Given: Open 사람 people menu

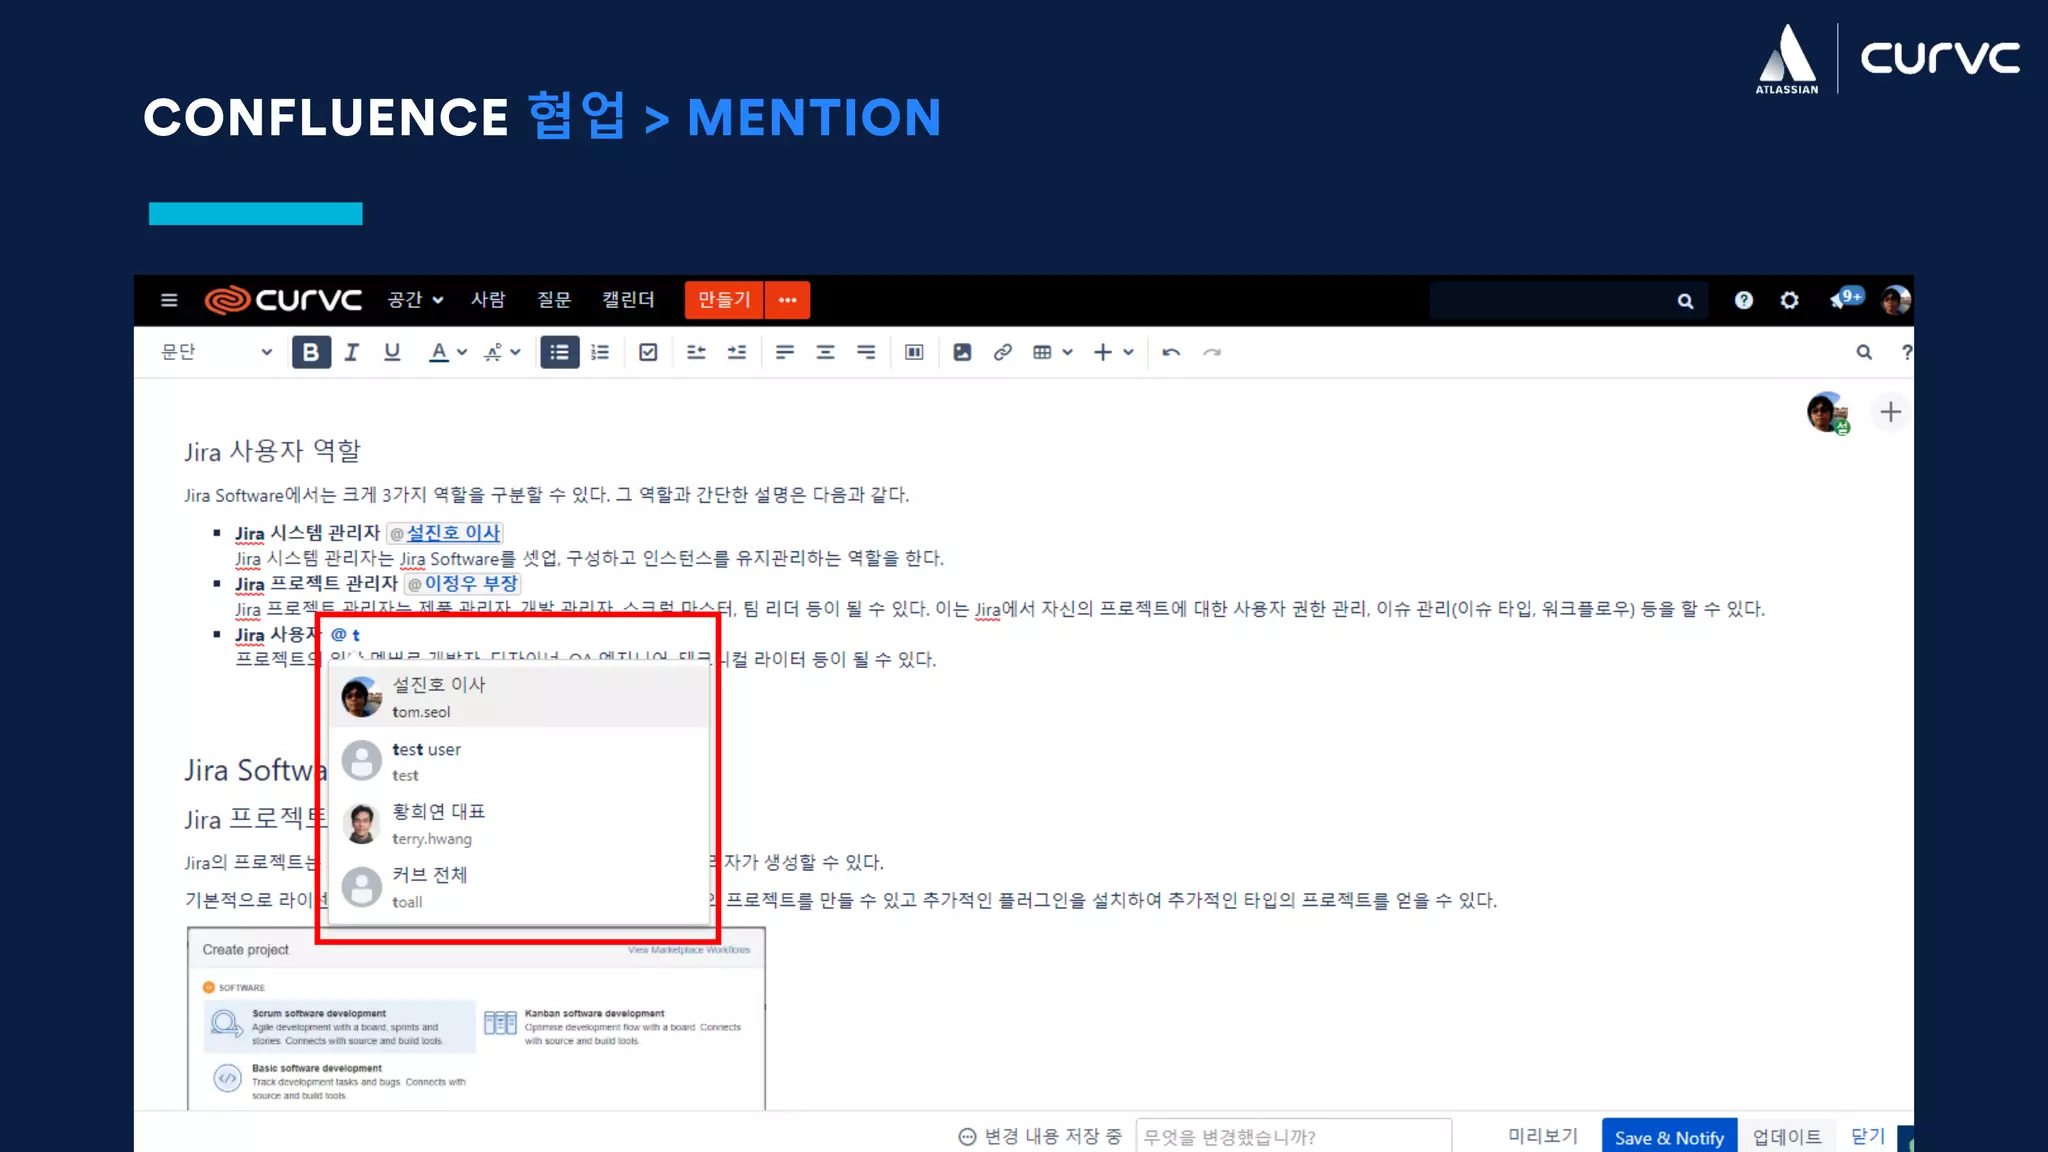Looking at the screenshot, I should point(488,300).
